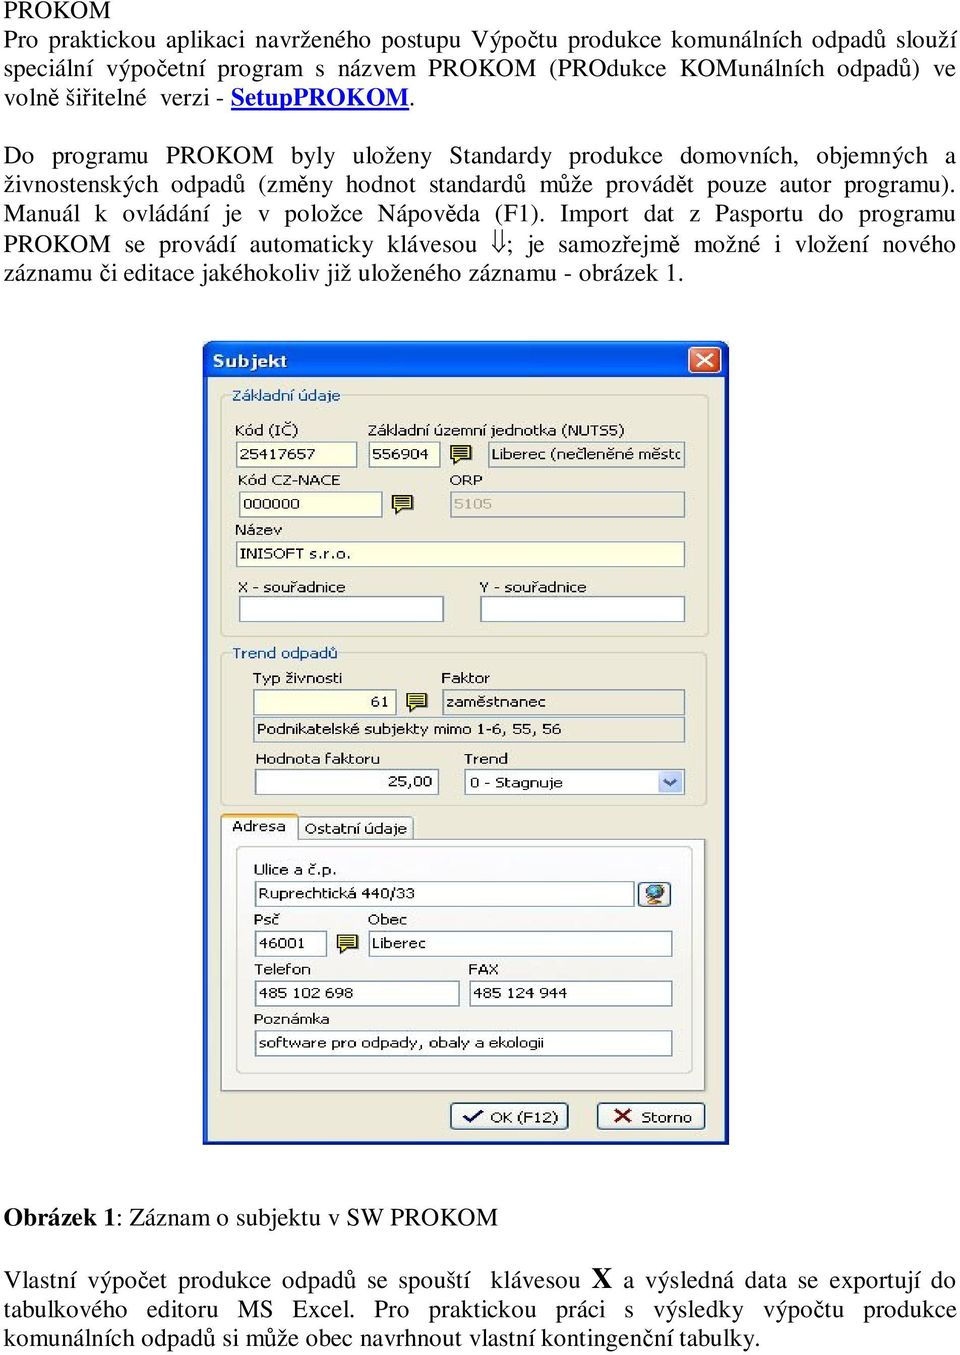The image size is (960, 1355).
Task: Click the Podnikatelské subjekty description field
Action: 469,729
